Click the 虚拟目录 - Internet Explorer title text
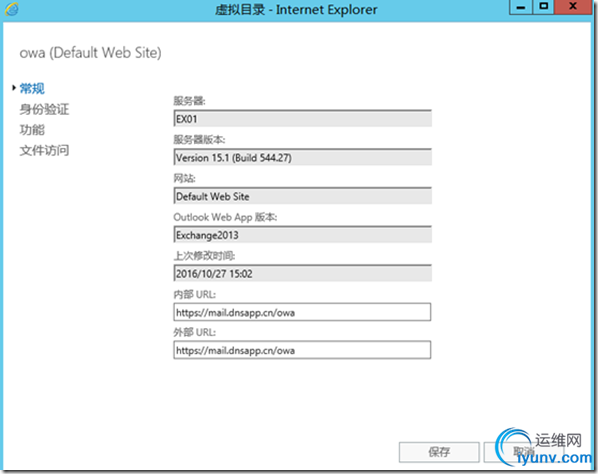This screenshot has width=598, height=474. [x=296, y=10]
